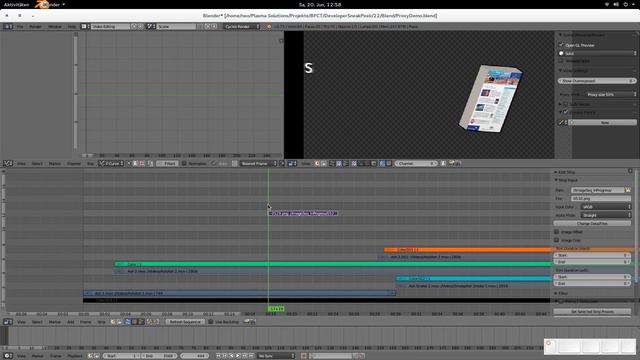Image resolution: width=640 pixels, height=360 pixels.
Task: Open the No Sync dropdown in the Timeline
Action: pyautogui.click(x=276, y=356)
